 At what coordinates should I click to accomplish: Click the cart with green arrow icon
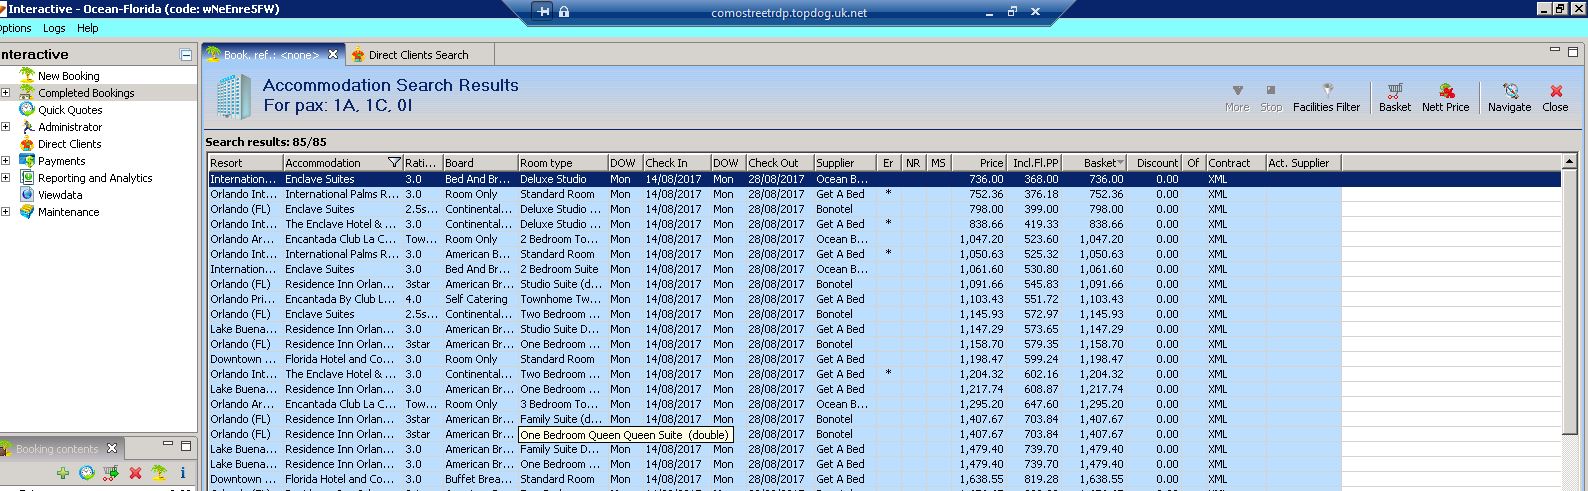coord(111,473)
